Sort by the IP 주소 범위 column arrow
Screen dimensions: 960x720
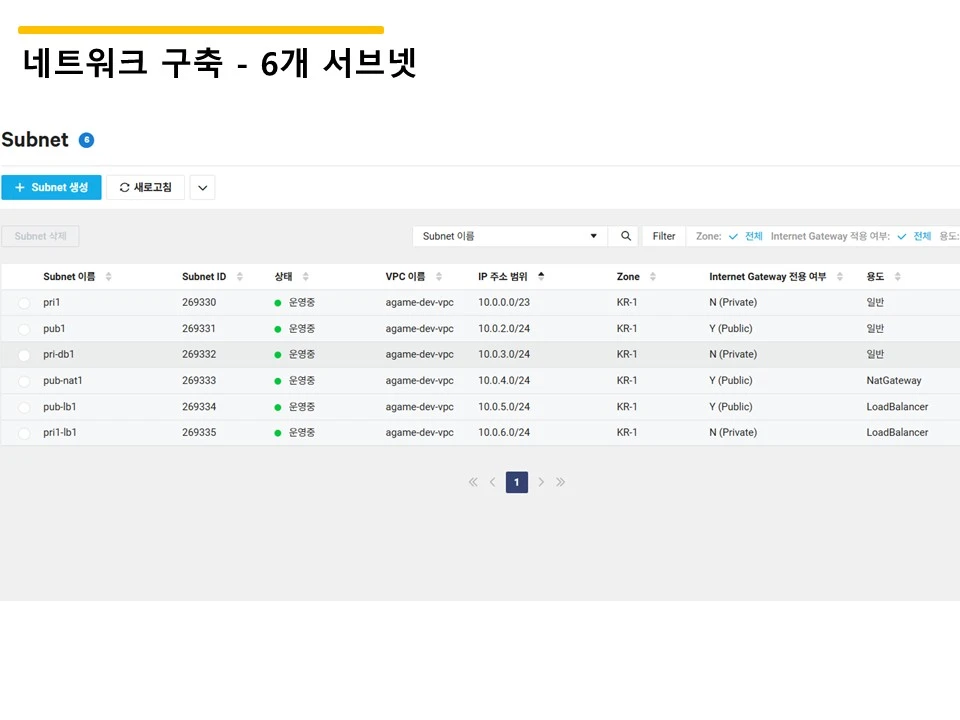point(540,276)
